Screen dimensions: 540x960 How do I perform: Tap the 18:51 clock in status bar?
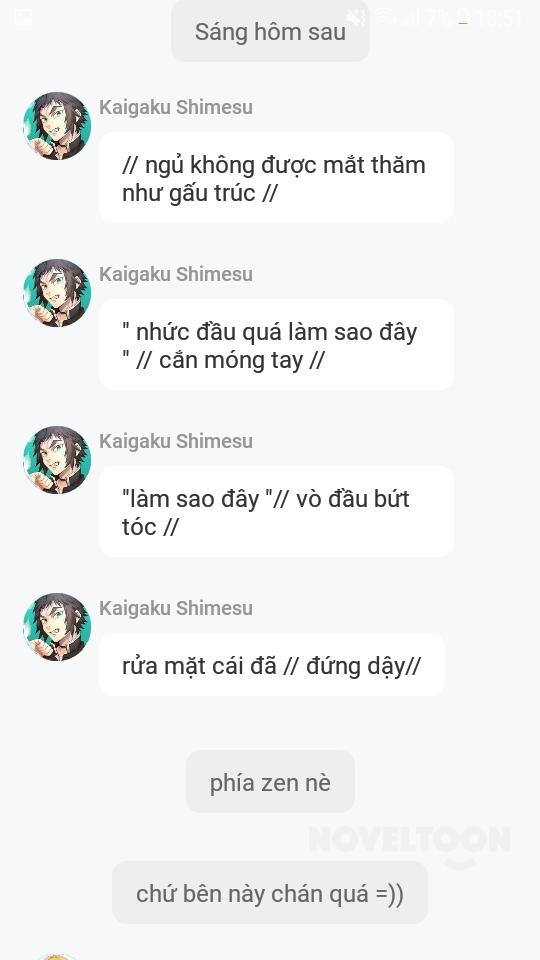pyautogui.click(x=499, y=18)
